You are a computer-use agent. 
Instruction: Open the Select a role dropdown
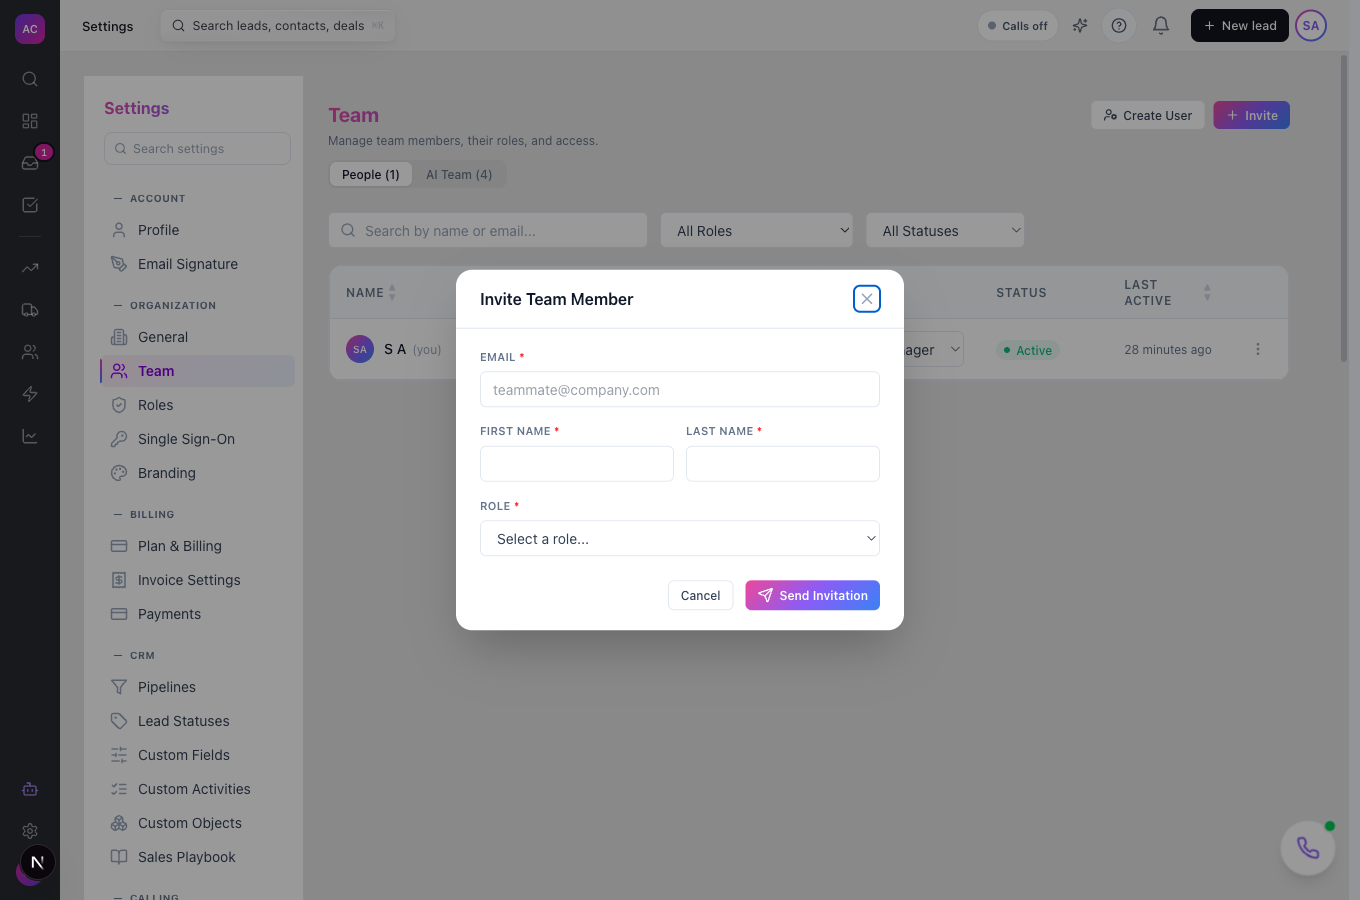(x=680, y=538)
